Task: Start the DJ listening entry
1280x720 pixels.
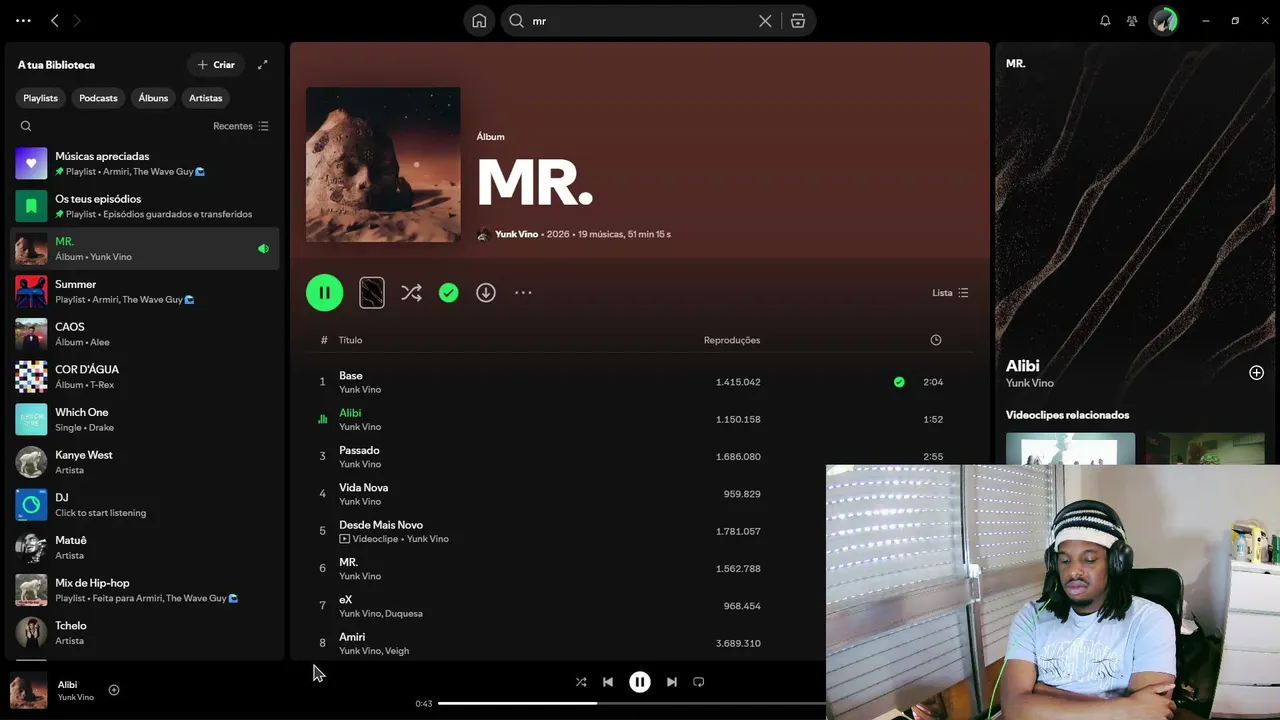Action: click(145, 505)
